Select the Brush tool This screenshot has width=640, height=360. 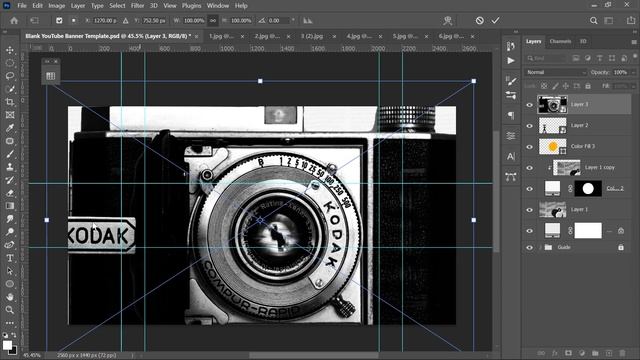pos(10,154)
